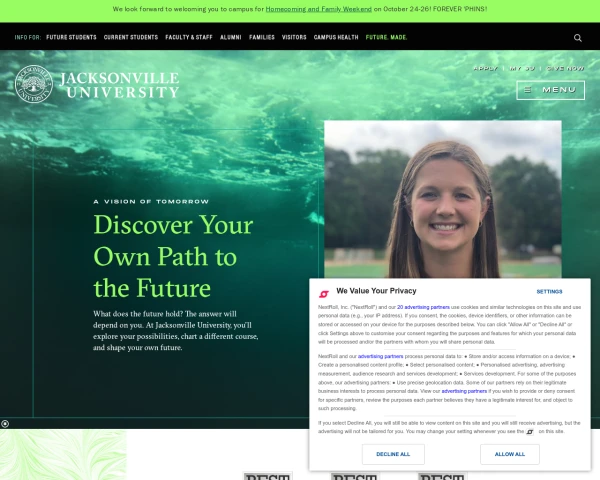This screenshot has width=600, height=480.
Task: Open Campus Health nav item
Action: pyautogui.click(x=336, y=37)
